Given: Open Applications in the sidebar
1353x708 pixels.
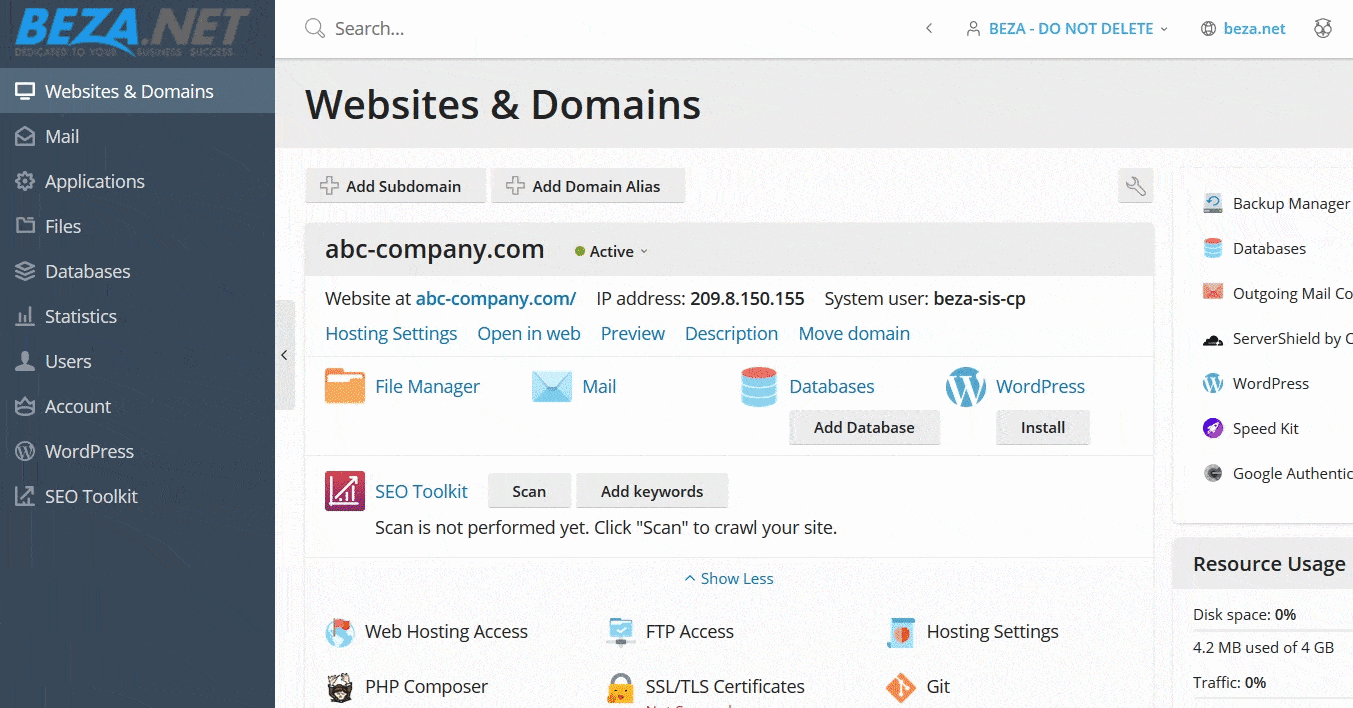Looking at the screenshot, I should [x=137, y=181].
